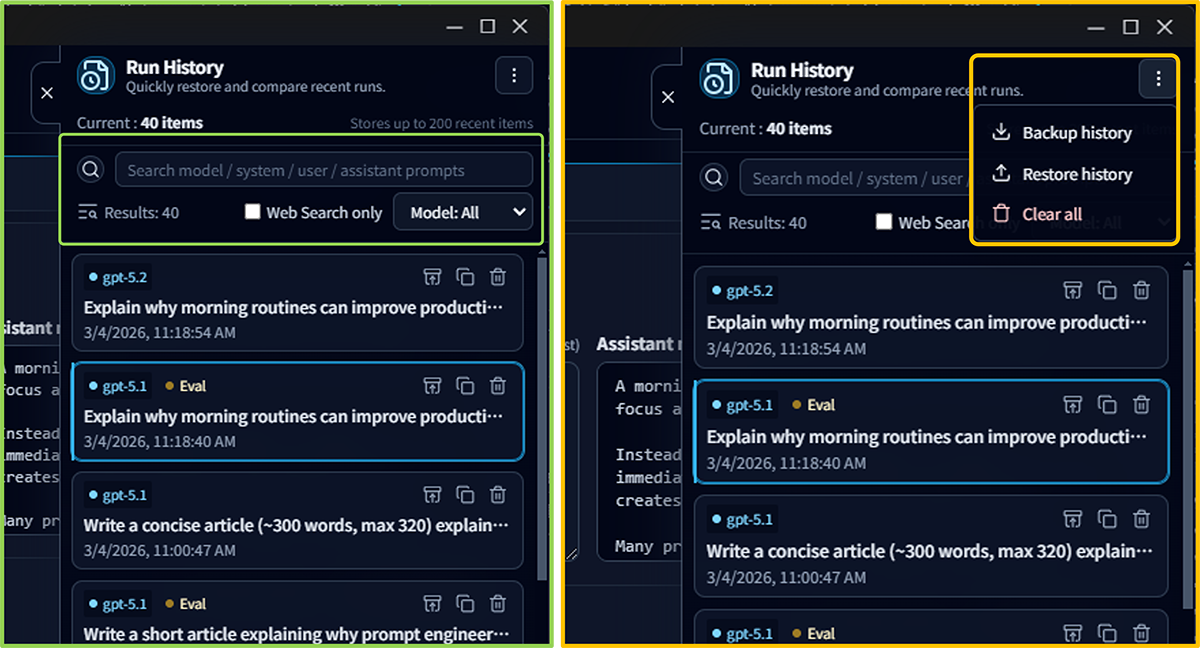Tick Web Search only checkbox in right screenshot
Screen dimensions: 1200x648
884,222
